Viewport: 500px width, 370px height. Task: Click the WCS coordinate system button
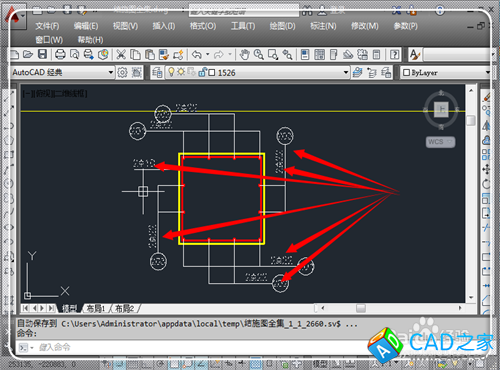tap(440, 142)
